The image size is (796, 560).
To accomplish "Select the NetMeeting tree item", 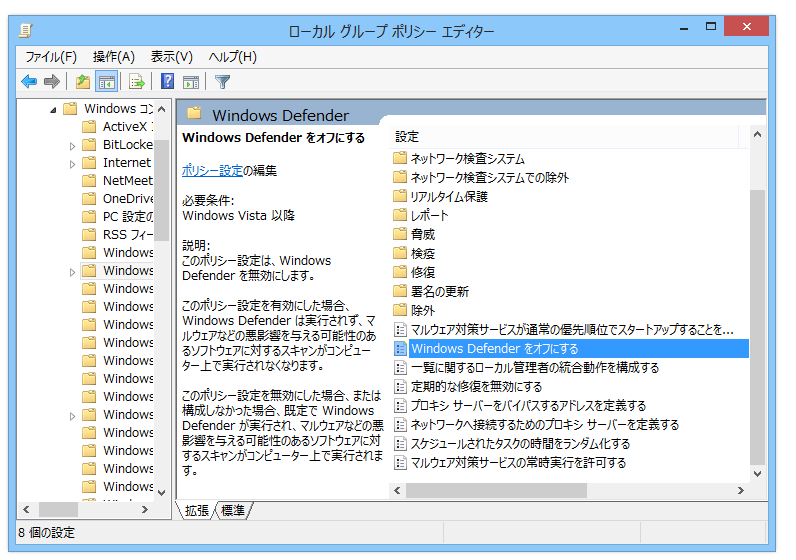I will click(118, 180).
